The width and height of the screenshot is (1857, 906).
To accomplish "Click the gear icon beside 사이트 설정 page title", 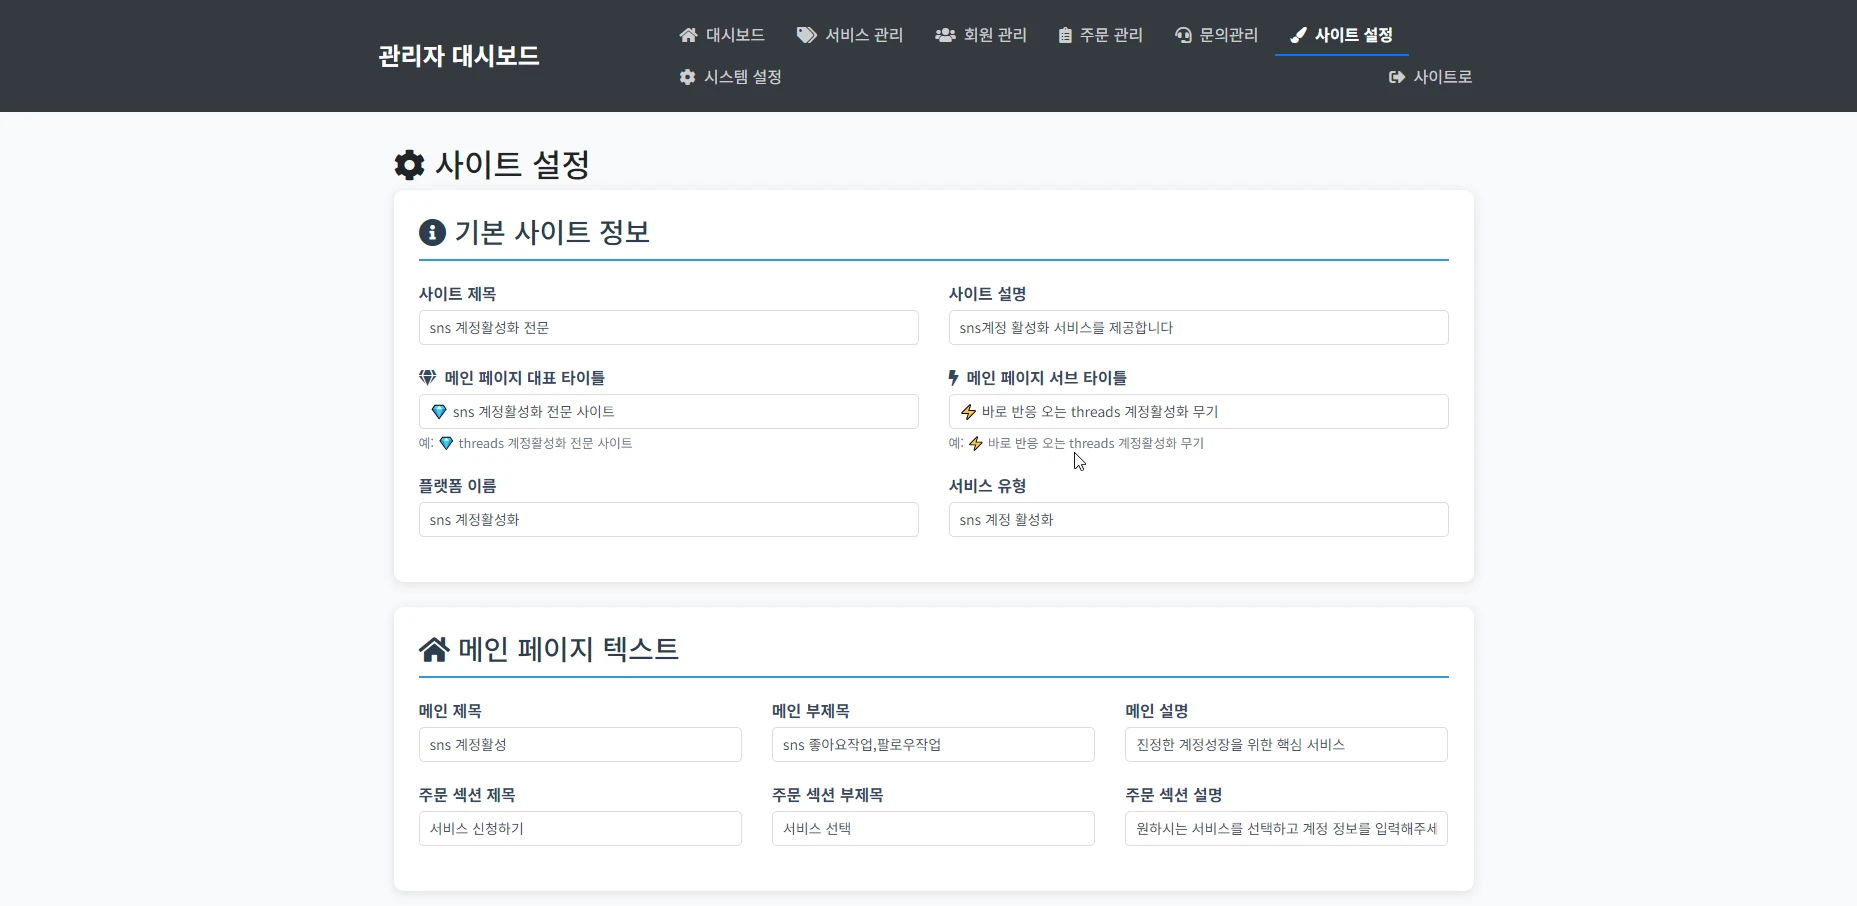I will tap(409, 164).
